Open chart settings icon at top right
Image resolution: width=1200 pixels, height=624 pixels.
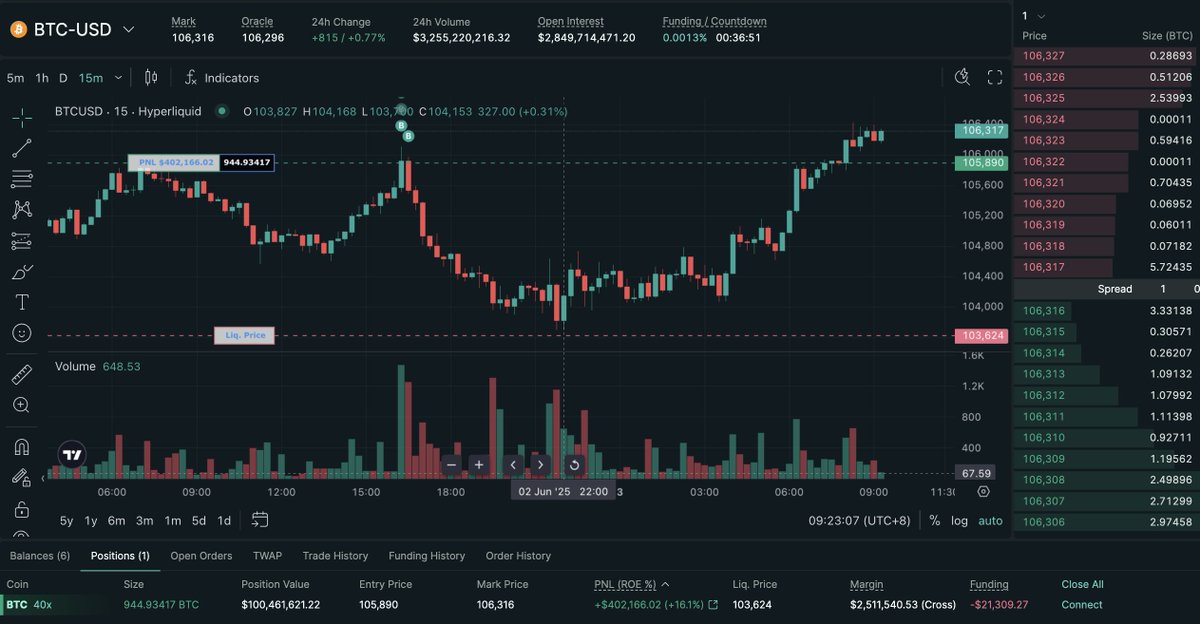point(962,77)
